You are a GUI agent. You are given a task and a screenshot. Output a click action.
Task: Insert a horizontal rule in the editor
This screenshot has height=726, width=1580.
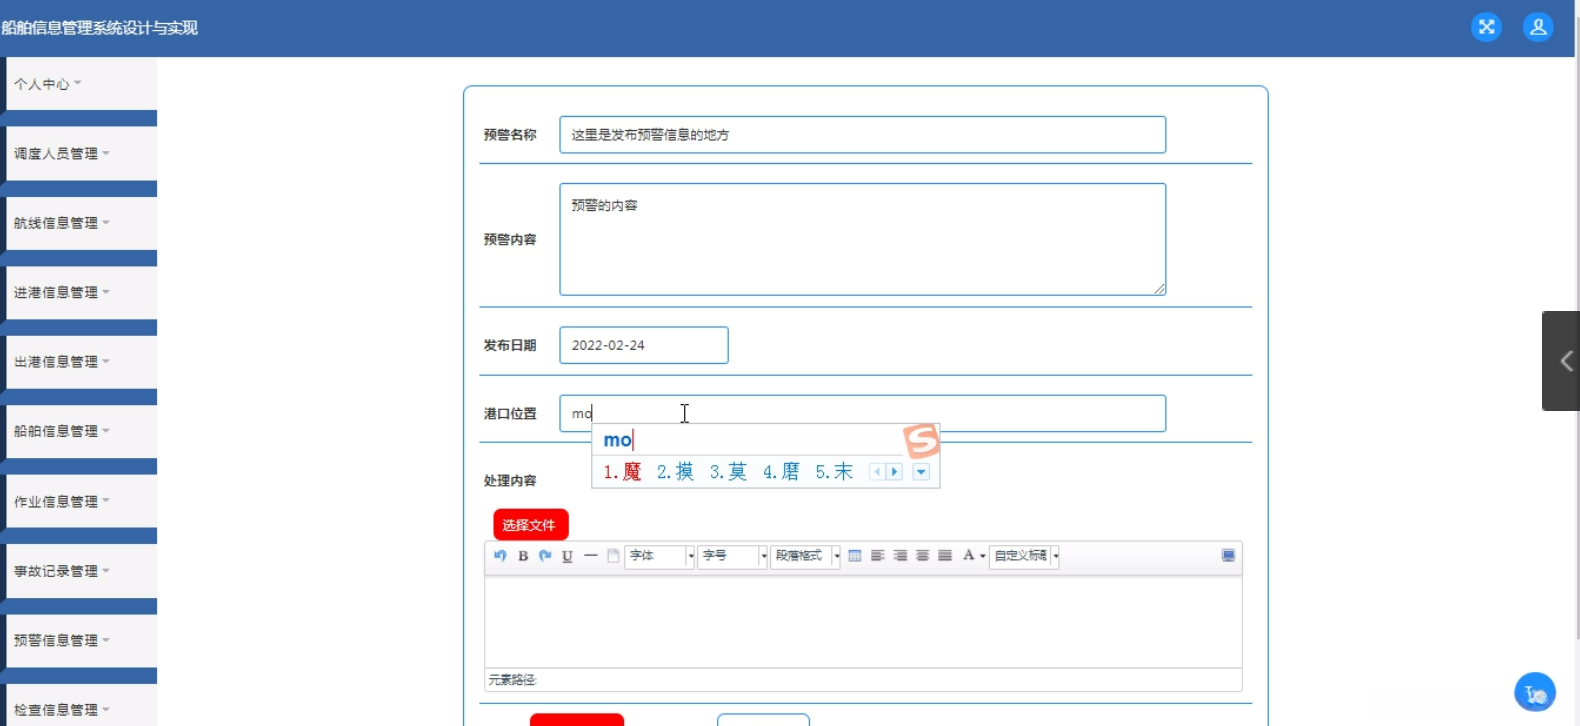tap(591, 556)
